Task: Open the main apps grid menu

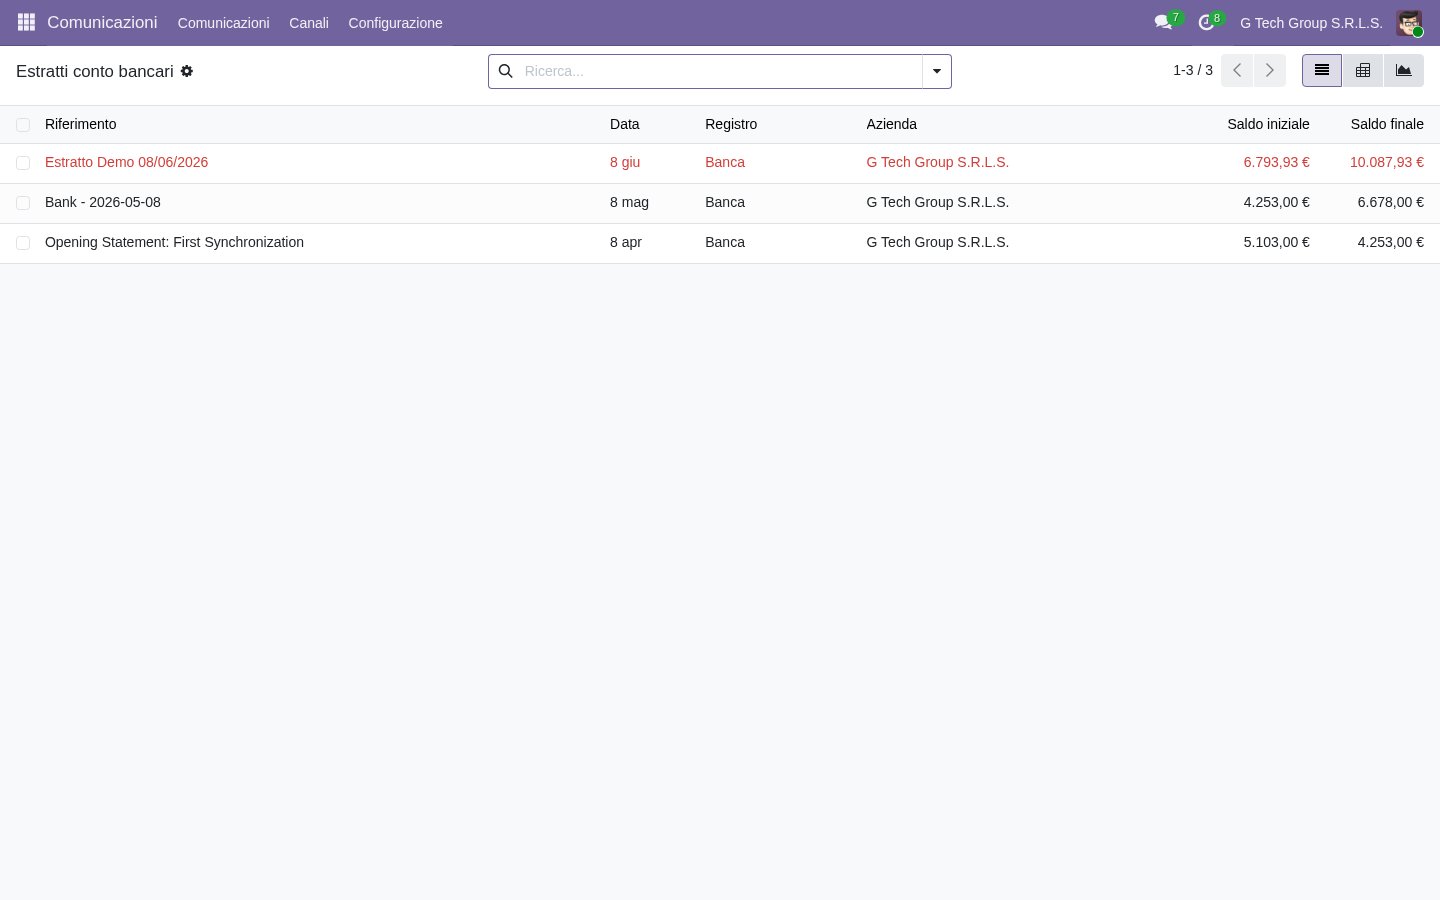Action: tap(26, 22)
